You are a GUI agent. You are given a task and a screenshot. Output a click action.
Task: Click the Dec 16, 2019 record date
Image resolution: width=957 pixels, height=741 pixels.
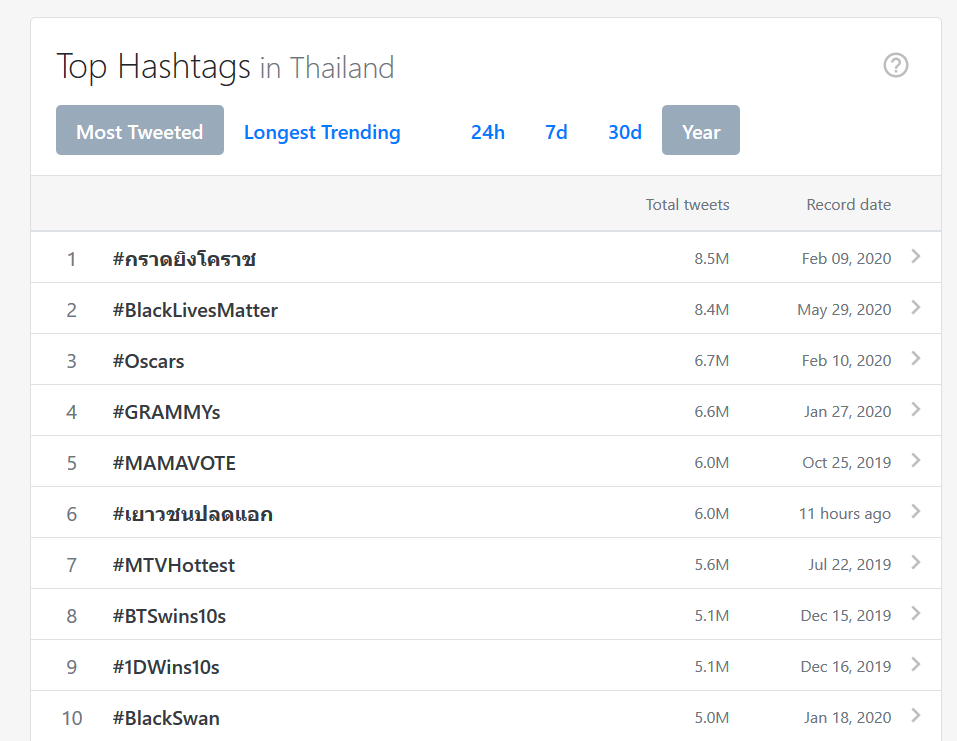[x=846, y=667]
